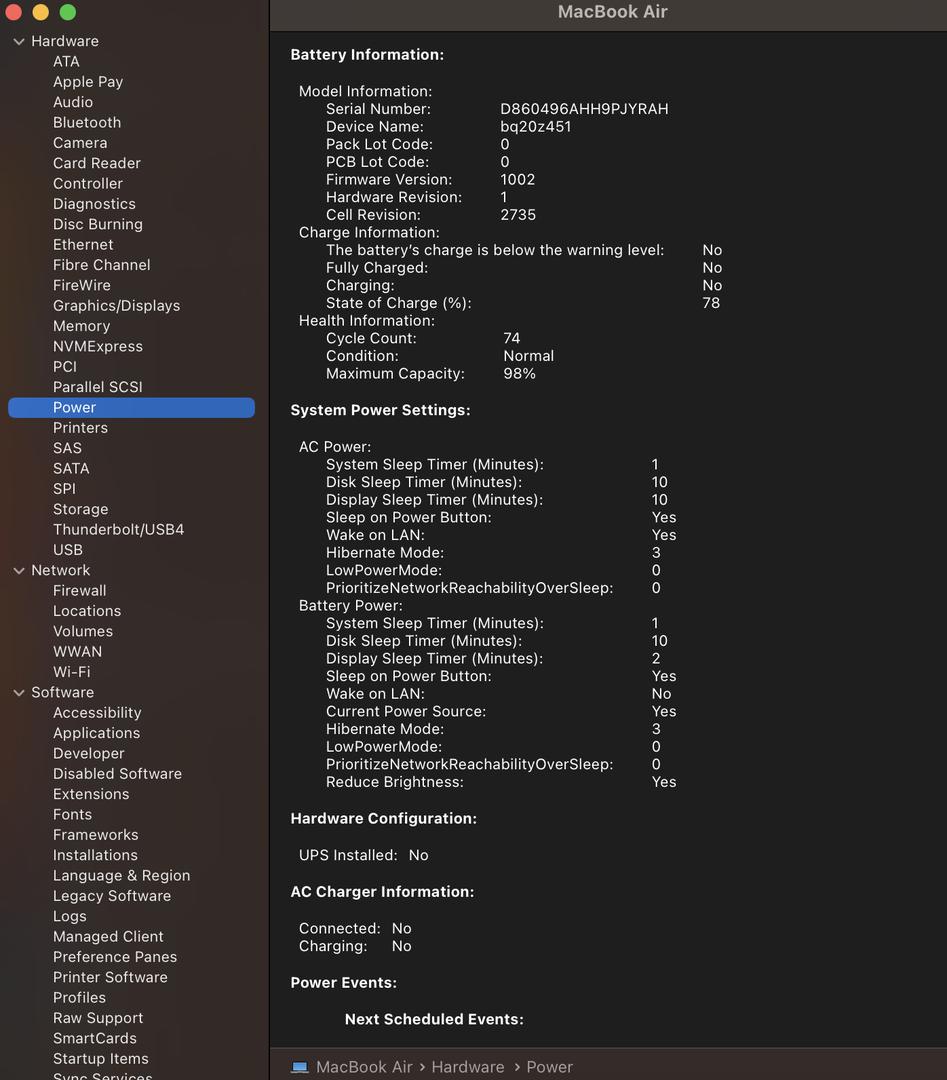The width and height of the screenshot is (947, 1080).
Task: Click the red close window button
Action: pos(13,12)
